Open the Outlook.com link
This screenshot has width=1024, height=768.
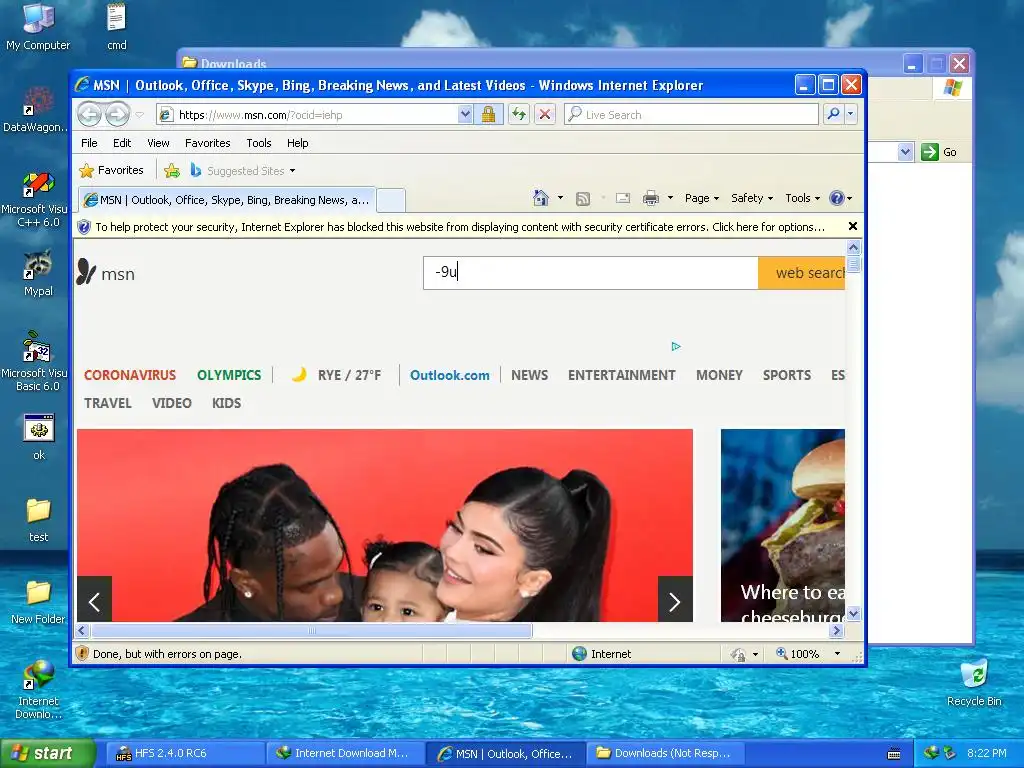pos(449,376)
